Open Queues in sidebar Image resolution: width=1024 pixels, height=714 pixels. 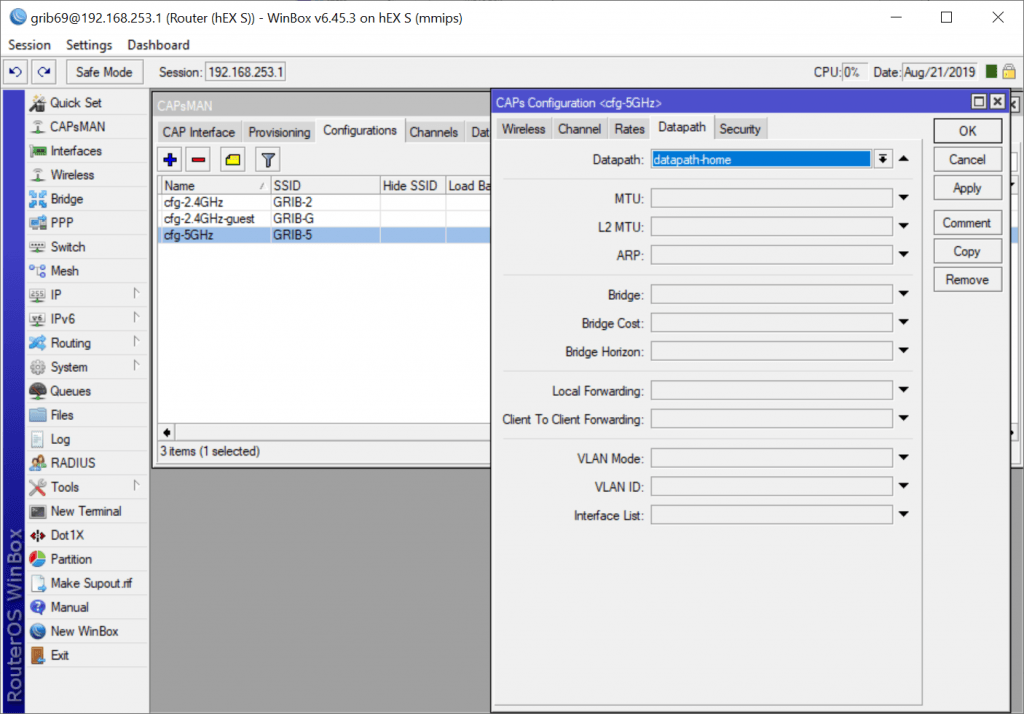[x=70, y=391]
